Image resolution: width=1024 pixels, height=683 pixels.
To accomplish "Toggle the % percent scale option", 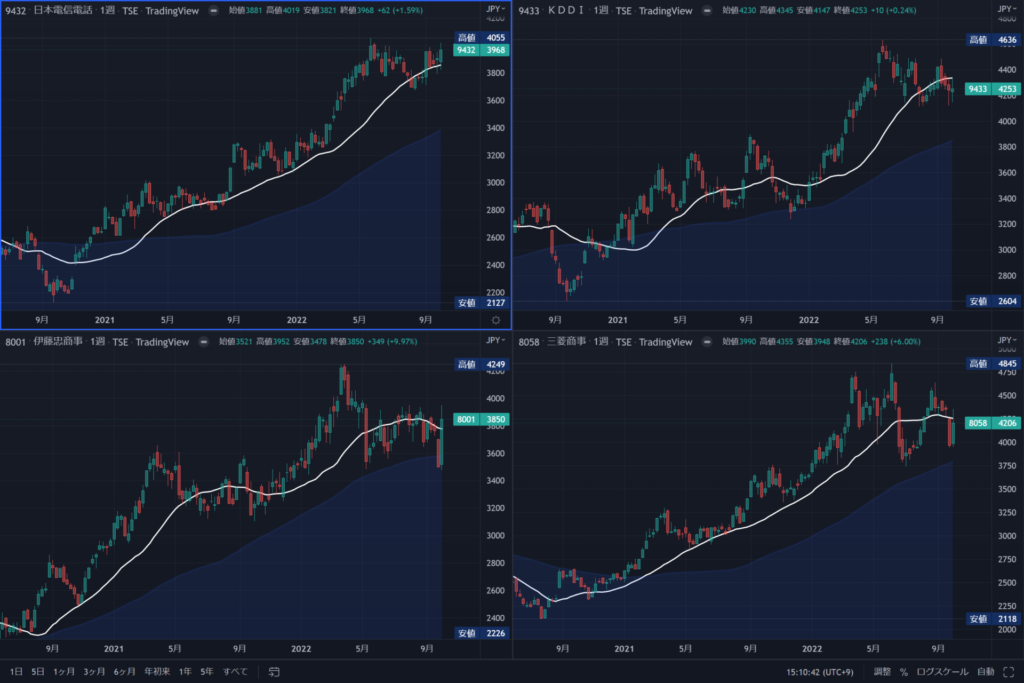I will tap(904, 672).
